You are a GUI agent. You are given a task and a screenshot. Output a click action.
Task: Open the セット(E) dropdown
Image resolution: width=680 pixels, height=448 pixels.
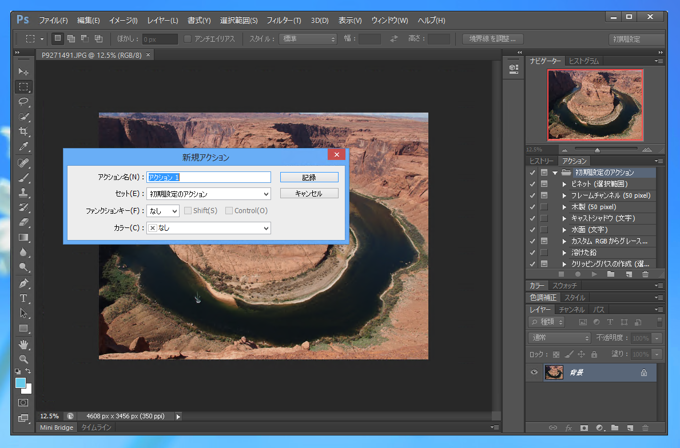pyautogui.click(x=209, y=194)
